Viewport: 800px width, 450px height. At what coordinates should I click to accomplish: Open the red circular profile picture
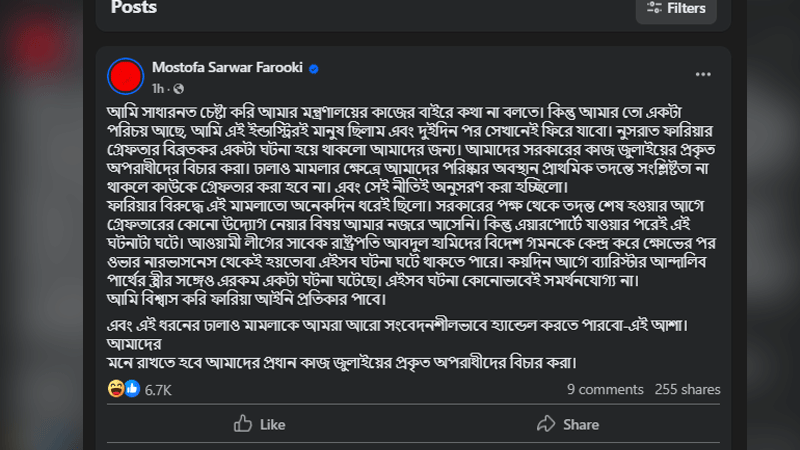[125, 76]
